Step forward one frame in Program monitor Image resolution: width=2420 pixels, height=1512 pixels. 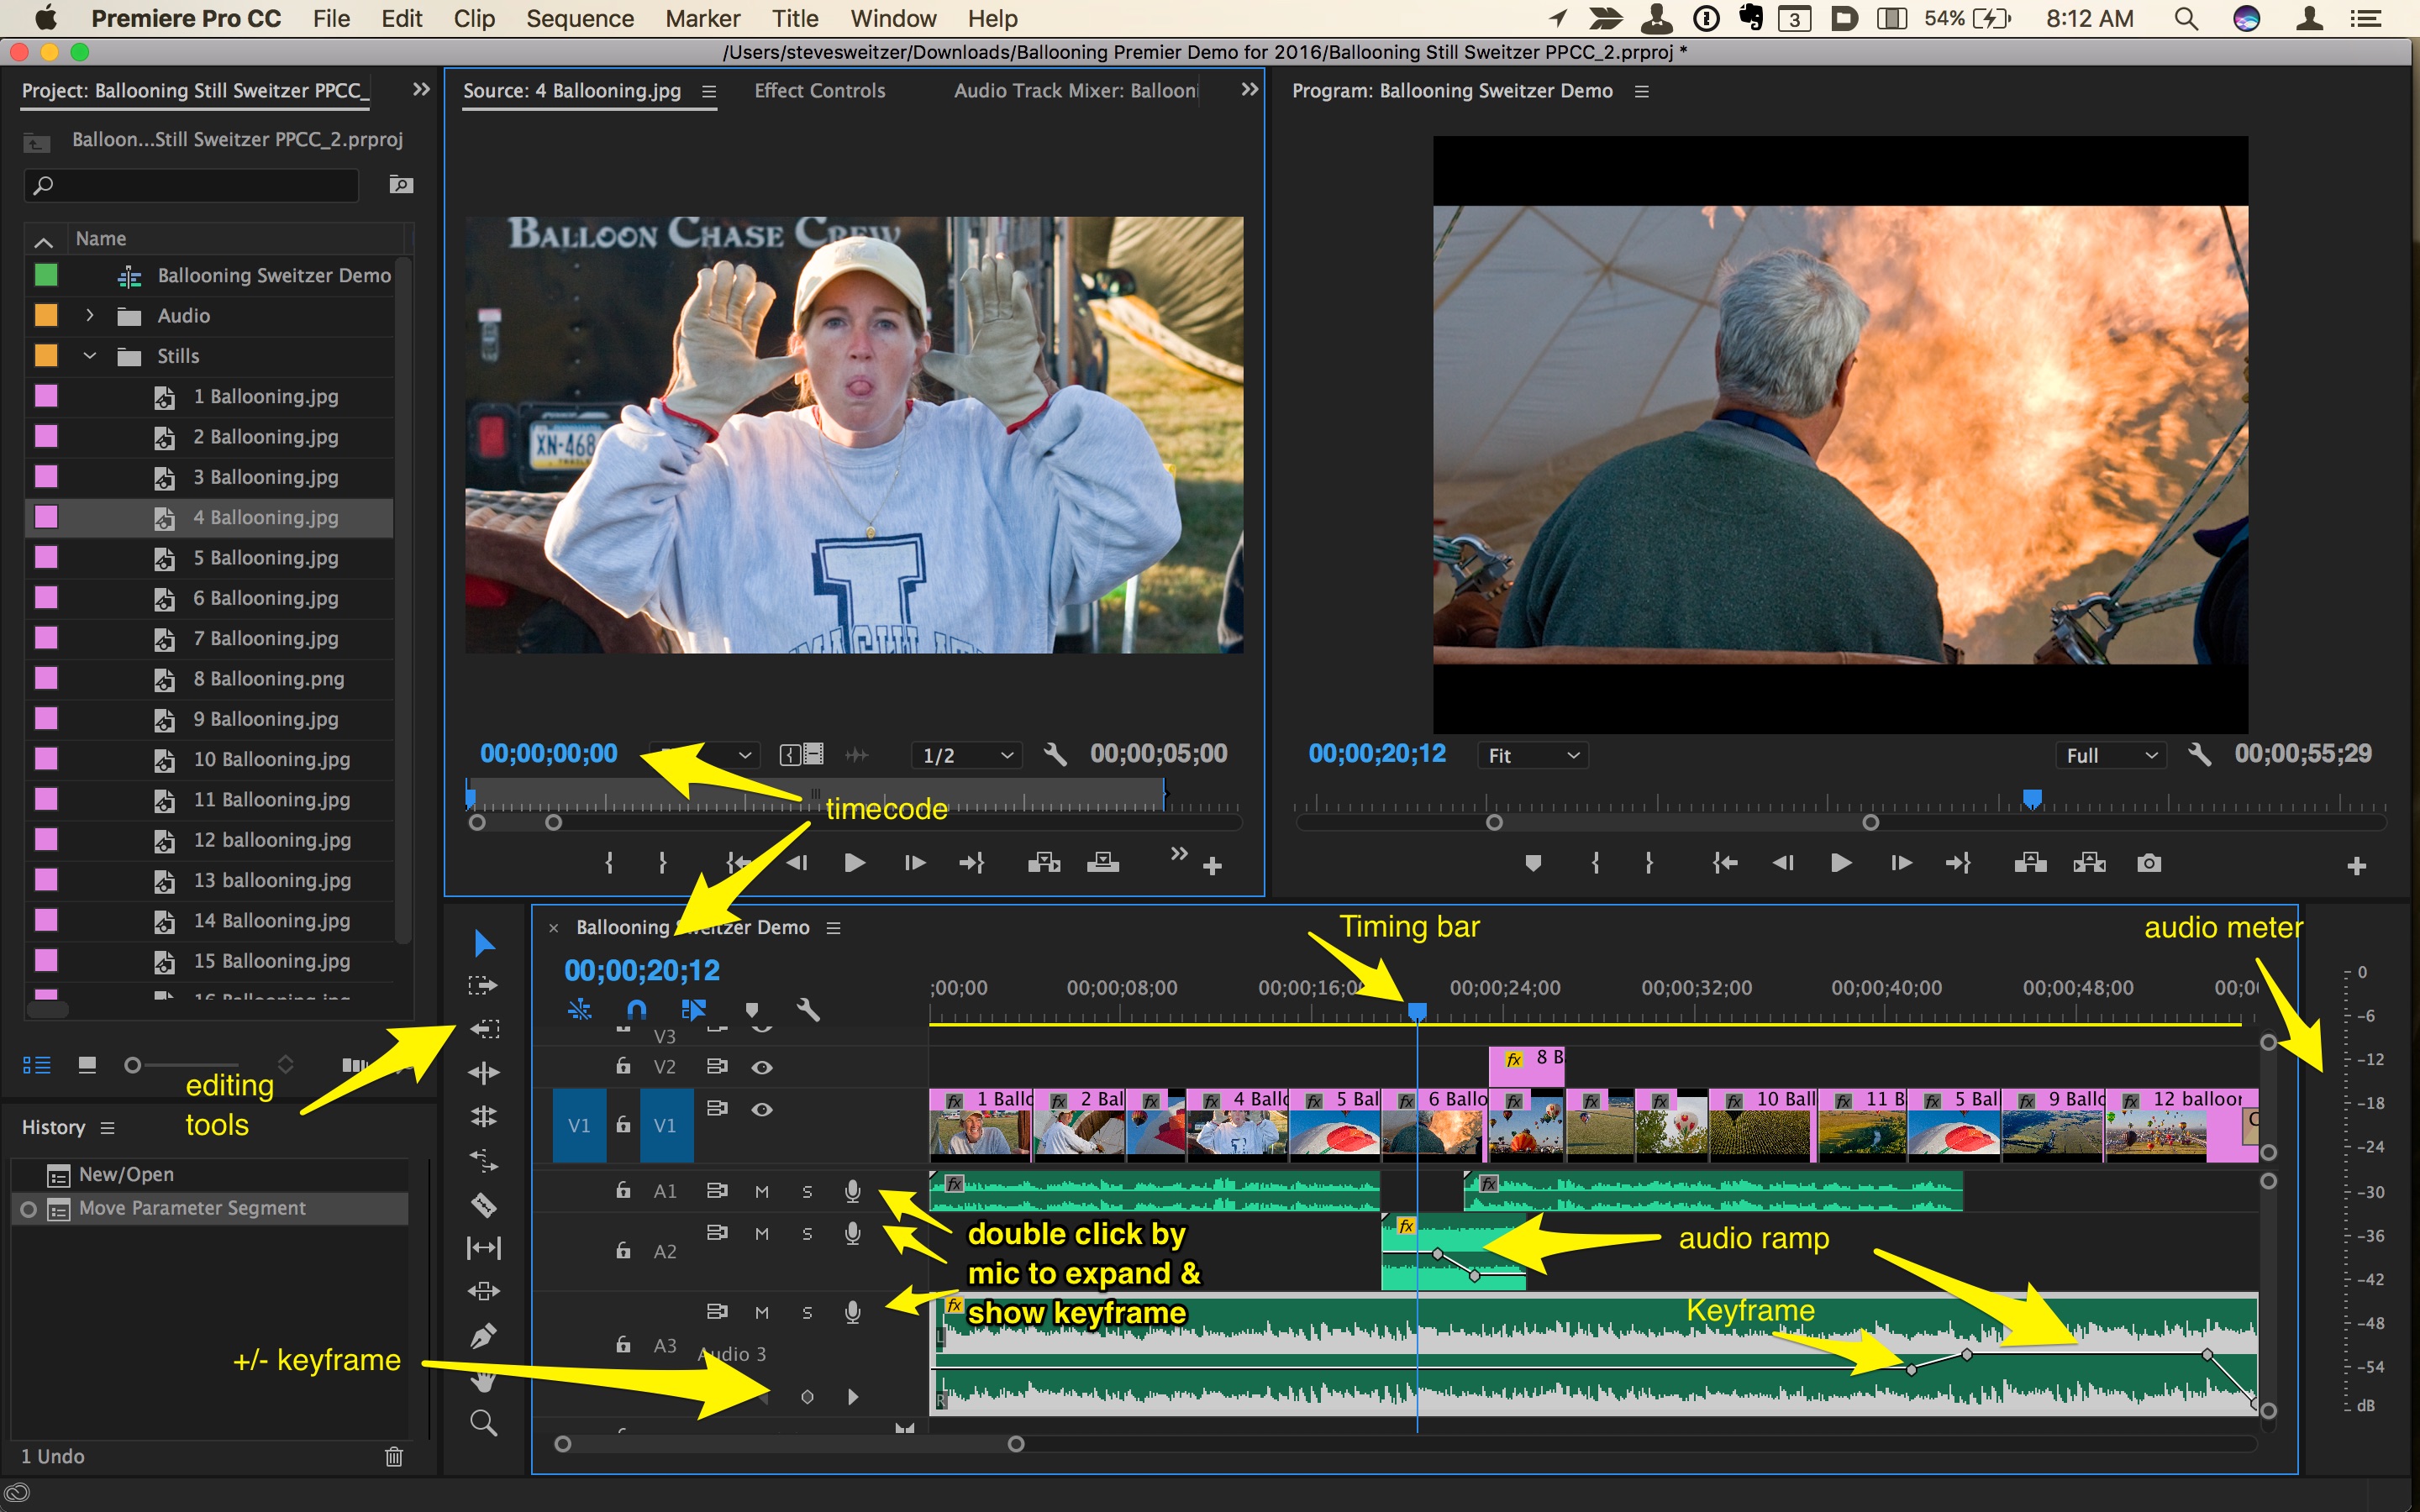click(x=1901, y=863)
